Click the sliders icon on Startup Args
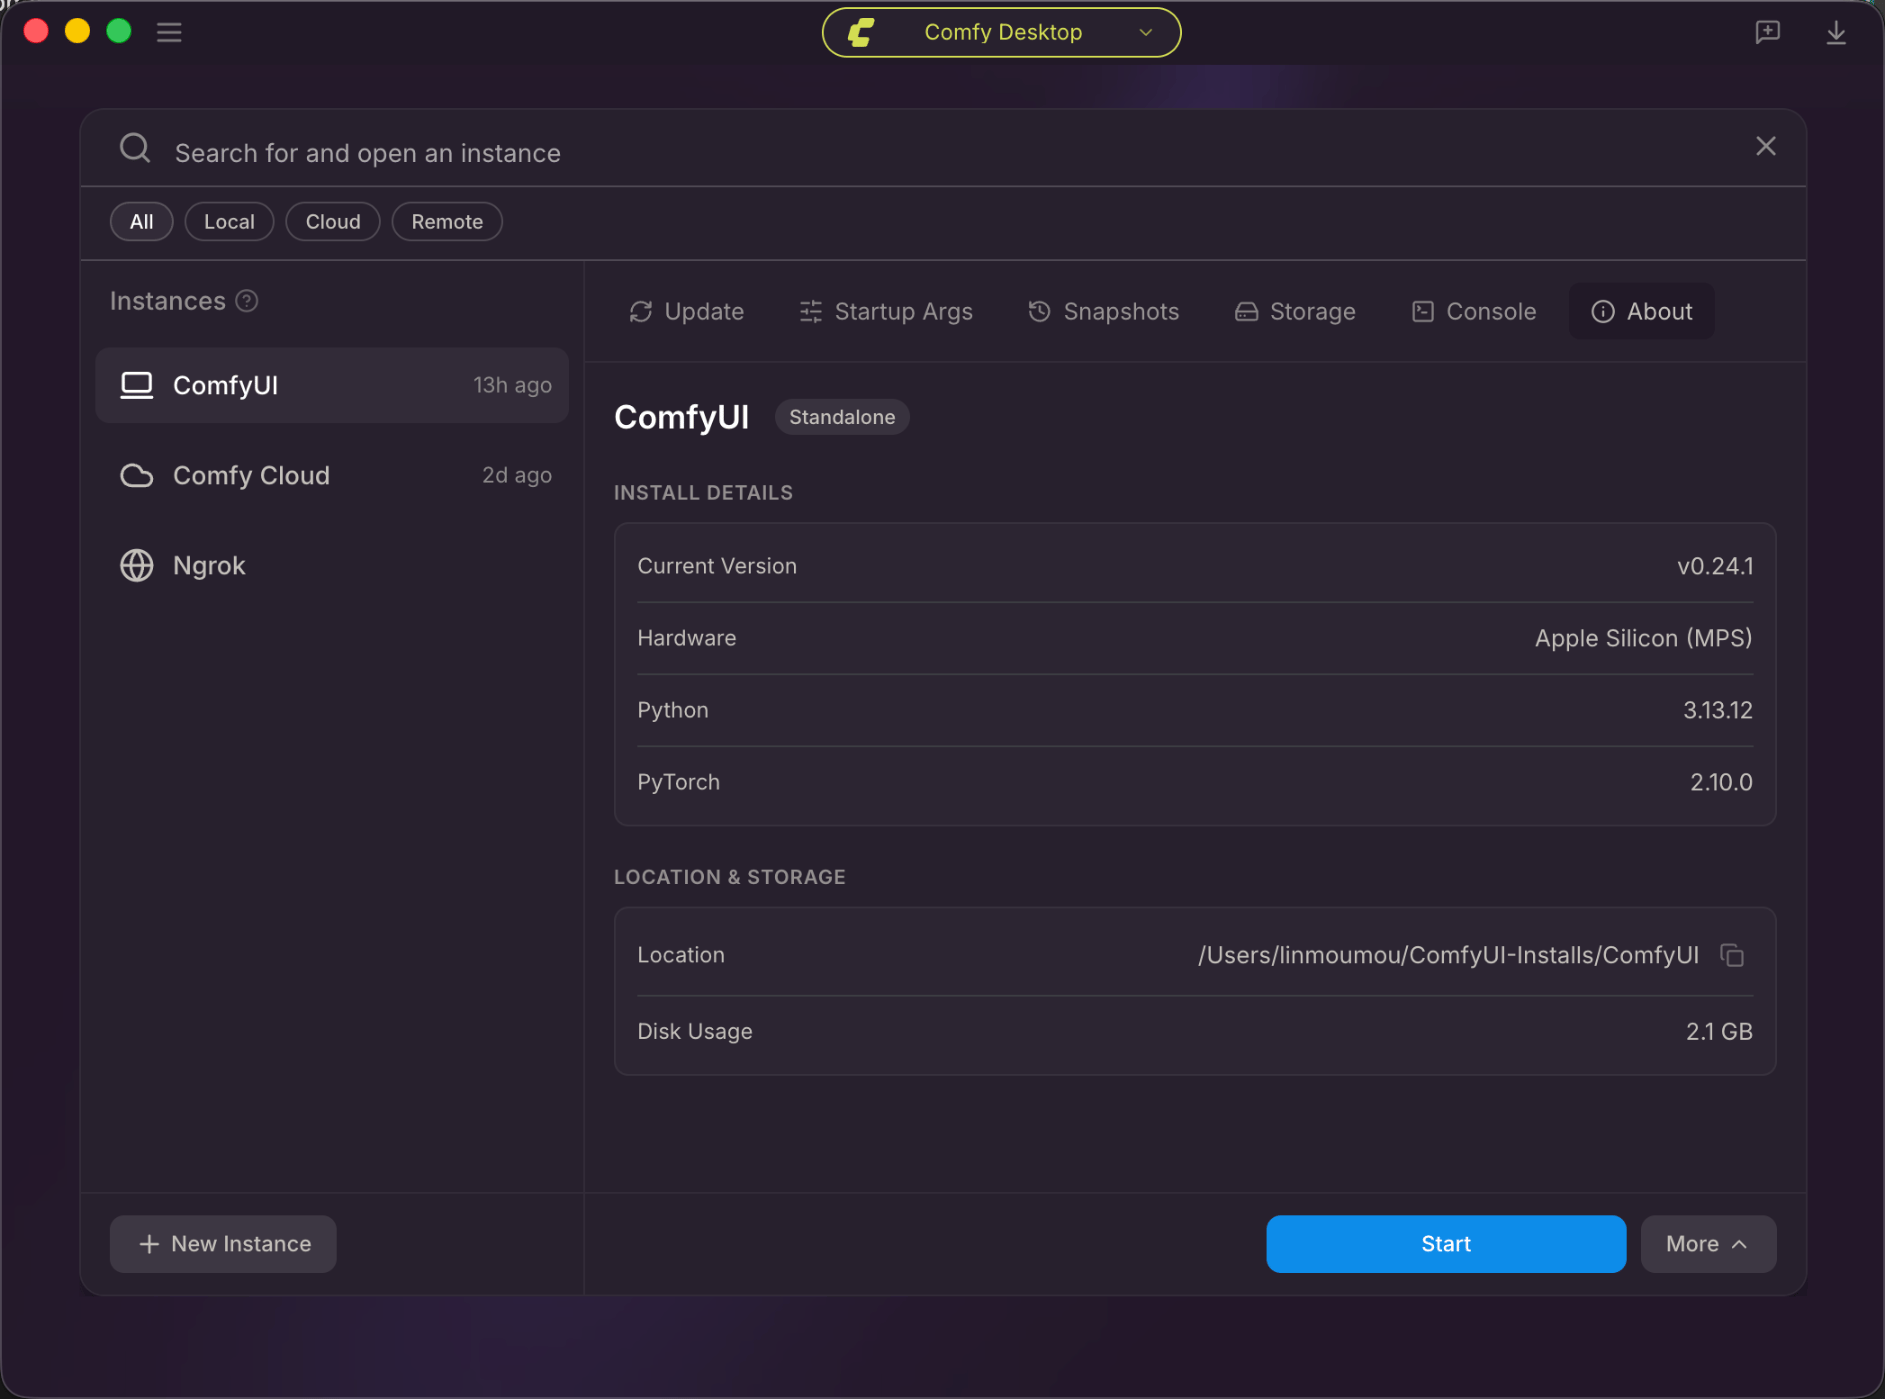 (x=811, y=312)
